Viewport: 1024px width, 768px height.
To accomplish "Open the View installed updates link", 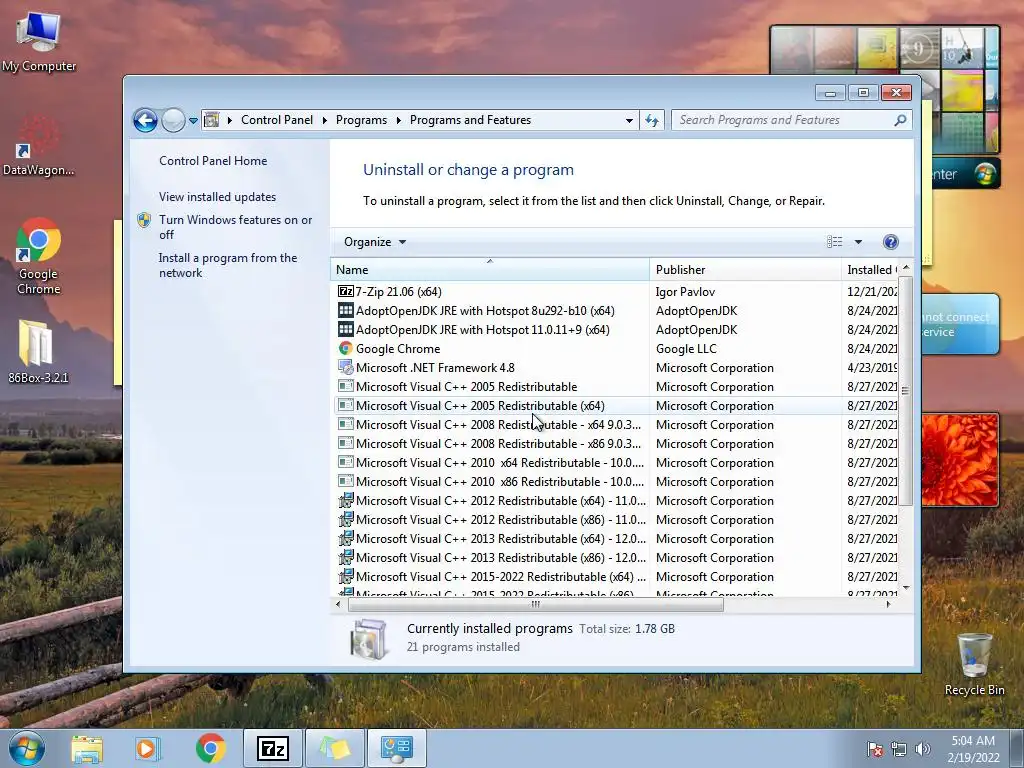I will [217, 197].
